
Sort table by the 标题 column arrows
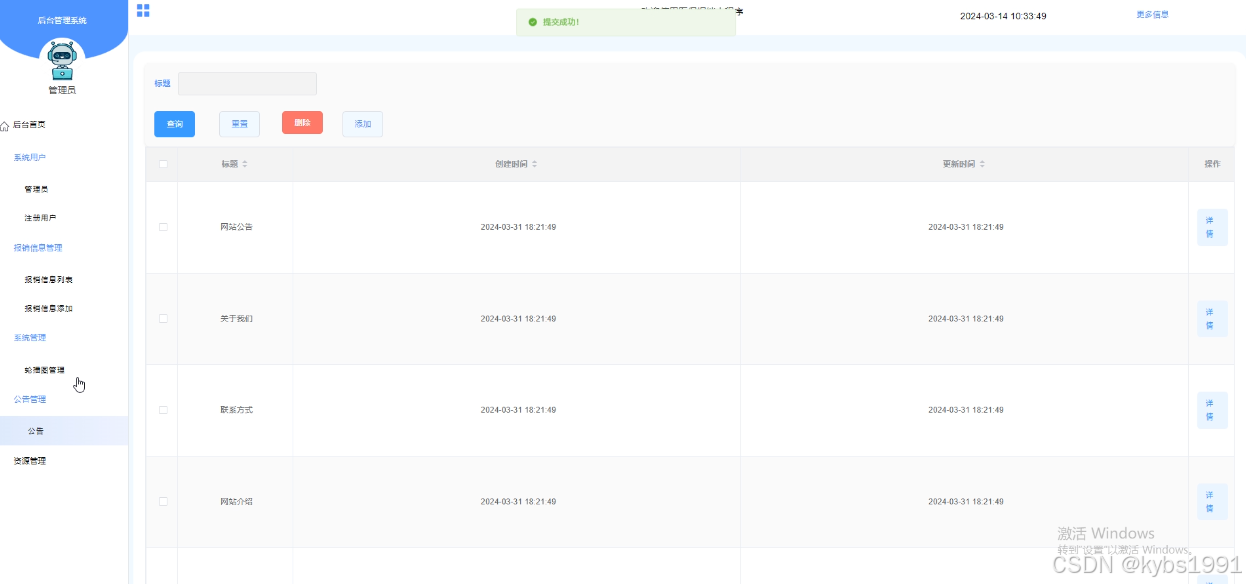click(245, 164)
